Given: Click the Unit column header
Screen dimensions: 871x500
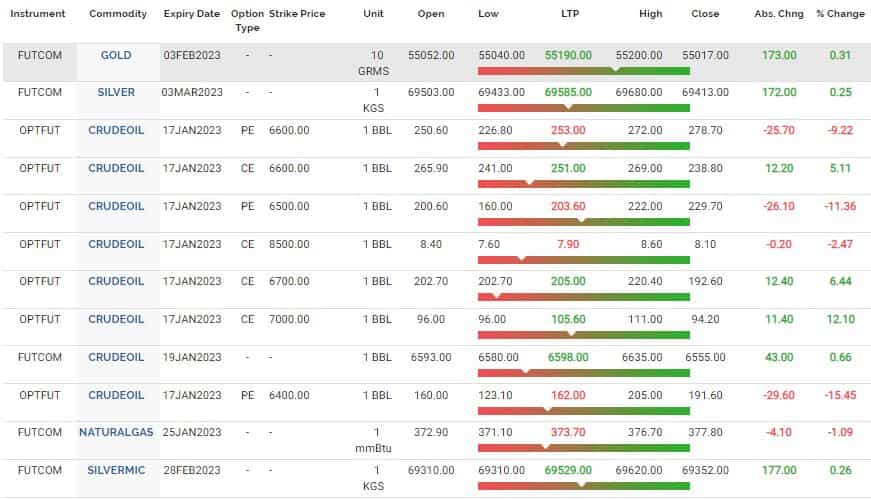Looking at the screenshot, I should click(373, 13).
